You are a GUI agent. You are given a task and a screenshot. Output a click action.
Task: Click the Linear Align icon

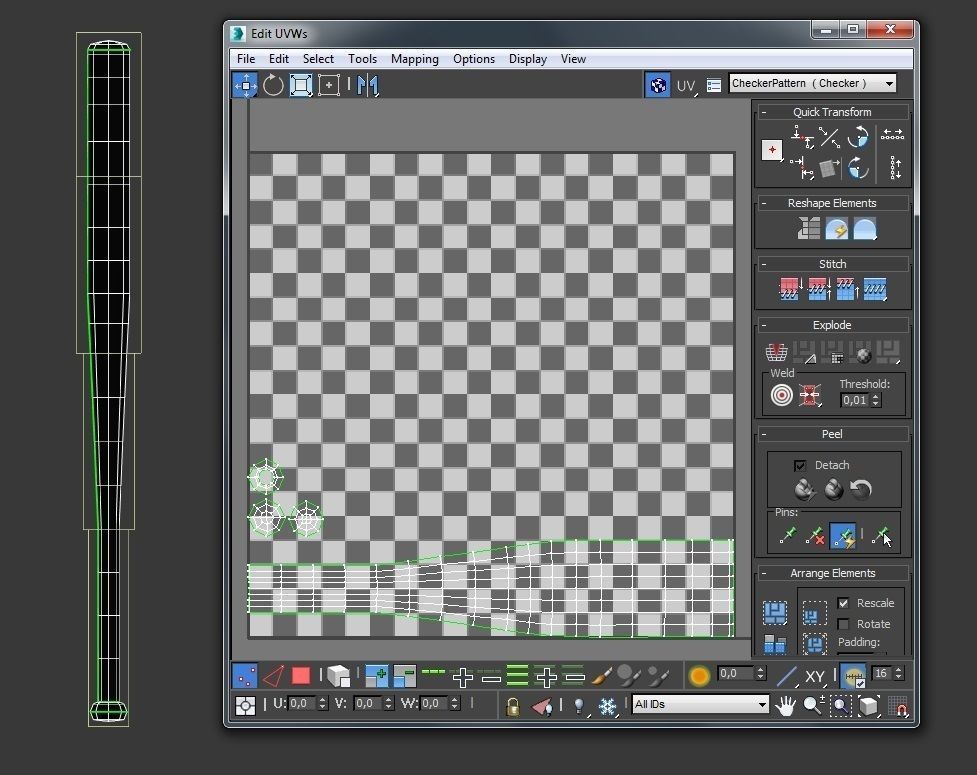829,137
